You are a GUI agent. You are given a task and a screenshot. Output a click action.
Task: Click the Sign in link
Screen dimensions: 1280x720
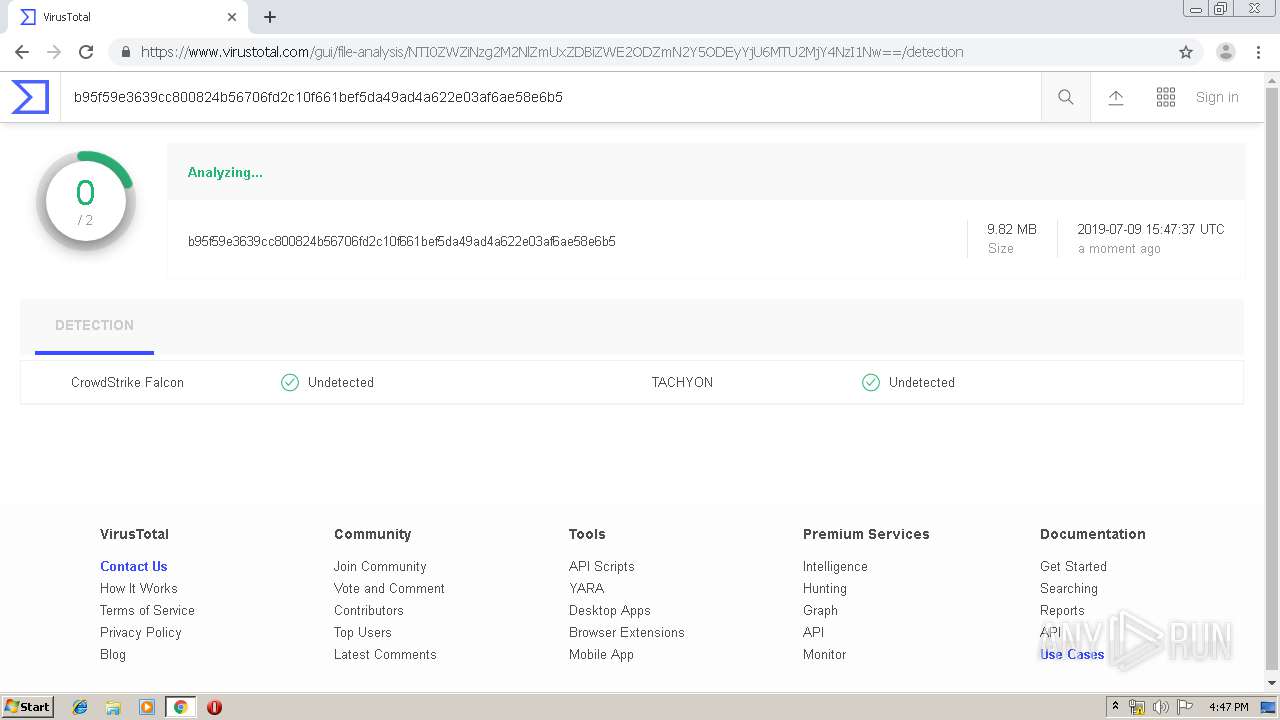tap(1217, 97)
